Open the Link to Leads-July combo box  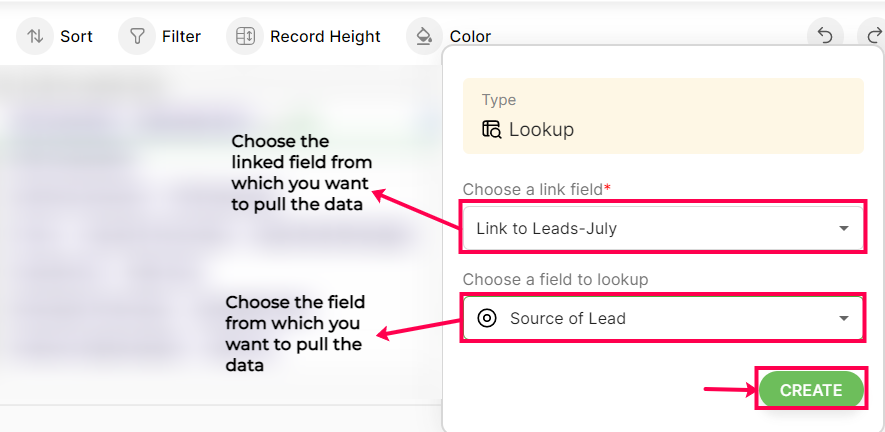[650, 229]
